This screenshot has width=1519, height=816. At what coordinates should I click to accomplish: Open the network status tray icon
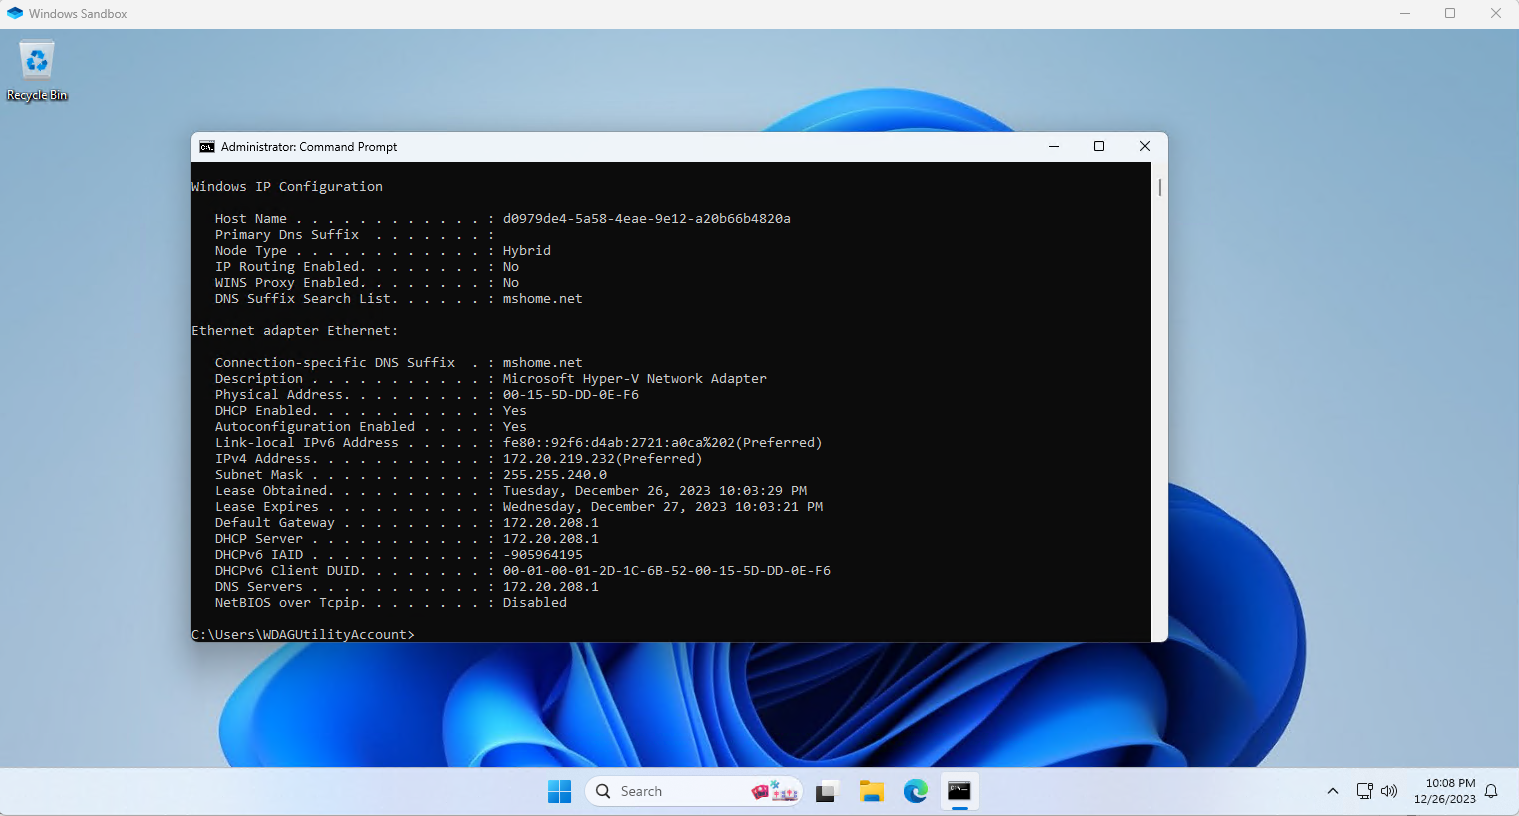[x=1364, y=791]
